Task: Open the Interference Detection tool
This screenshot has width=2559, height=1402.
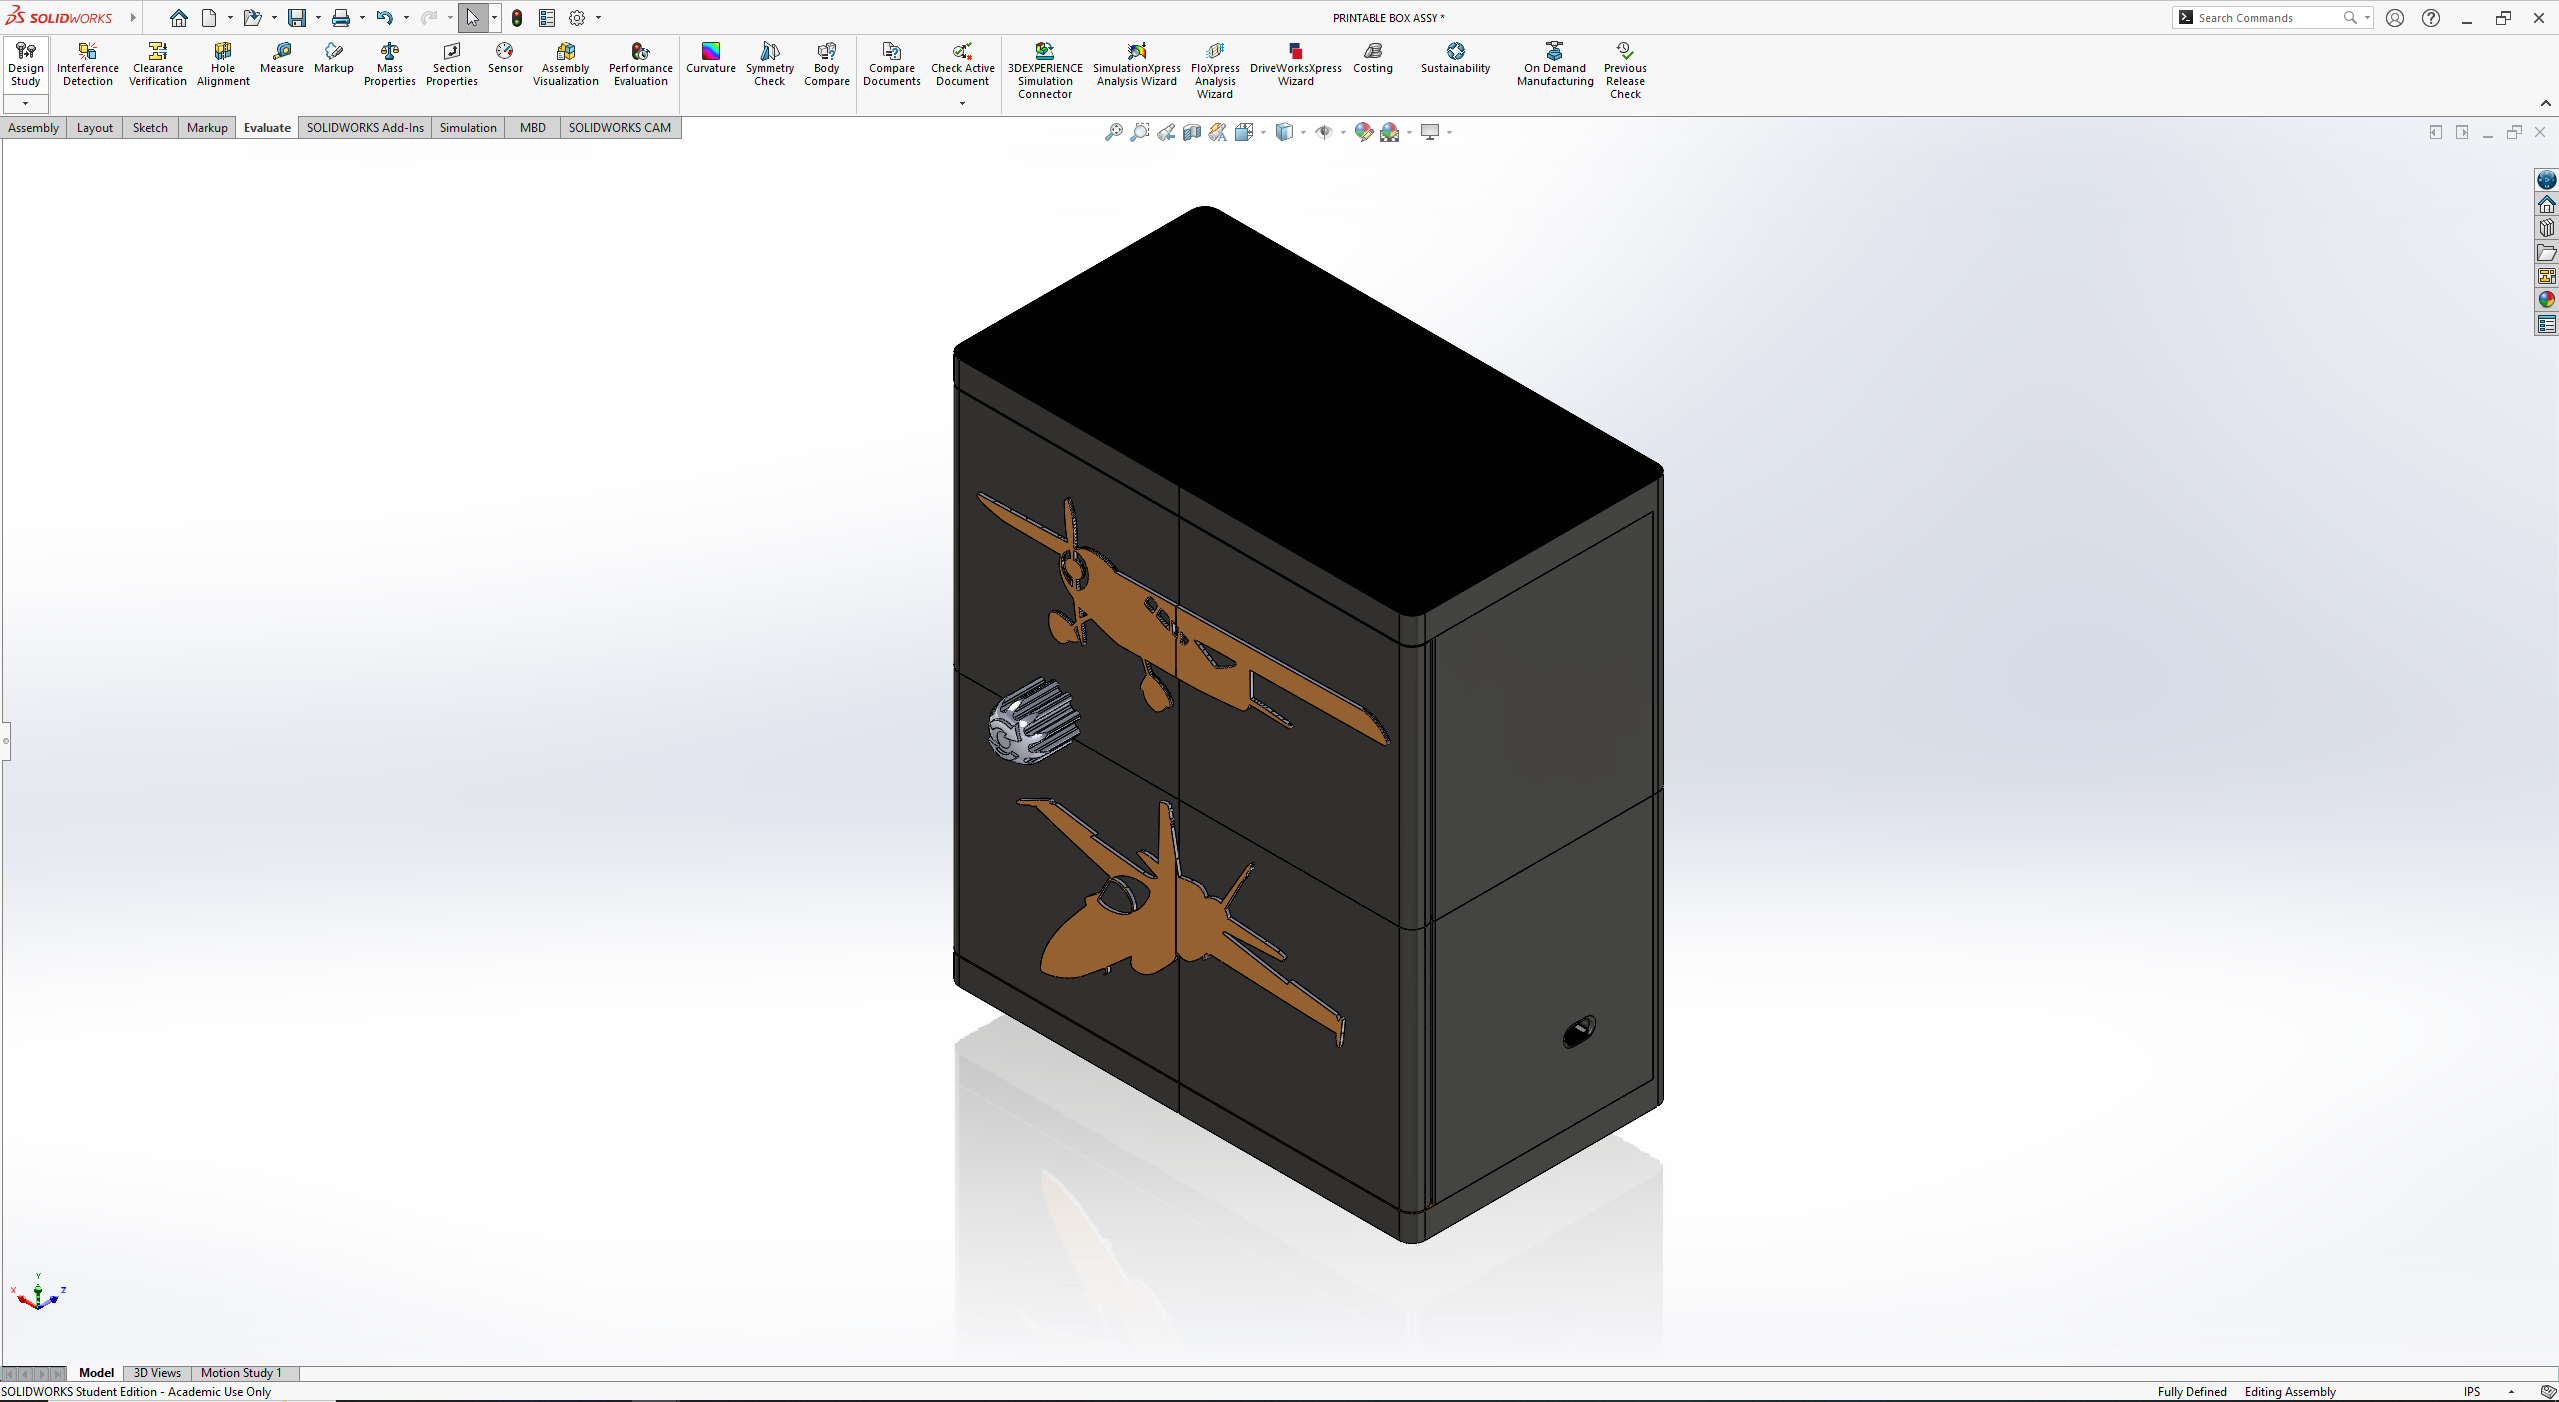Action: tap(87, 64)
